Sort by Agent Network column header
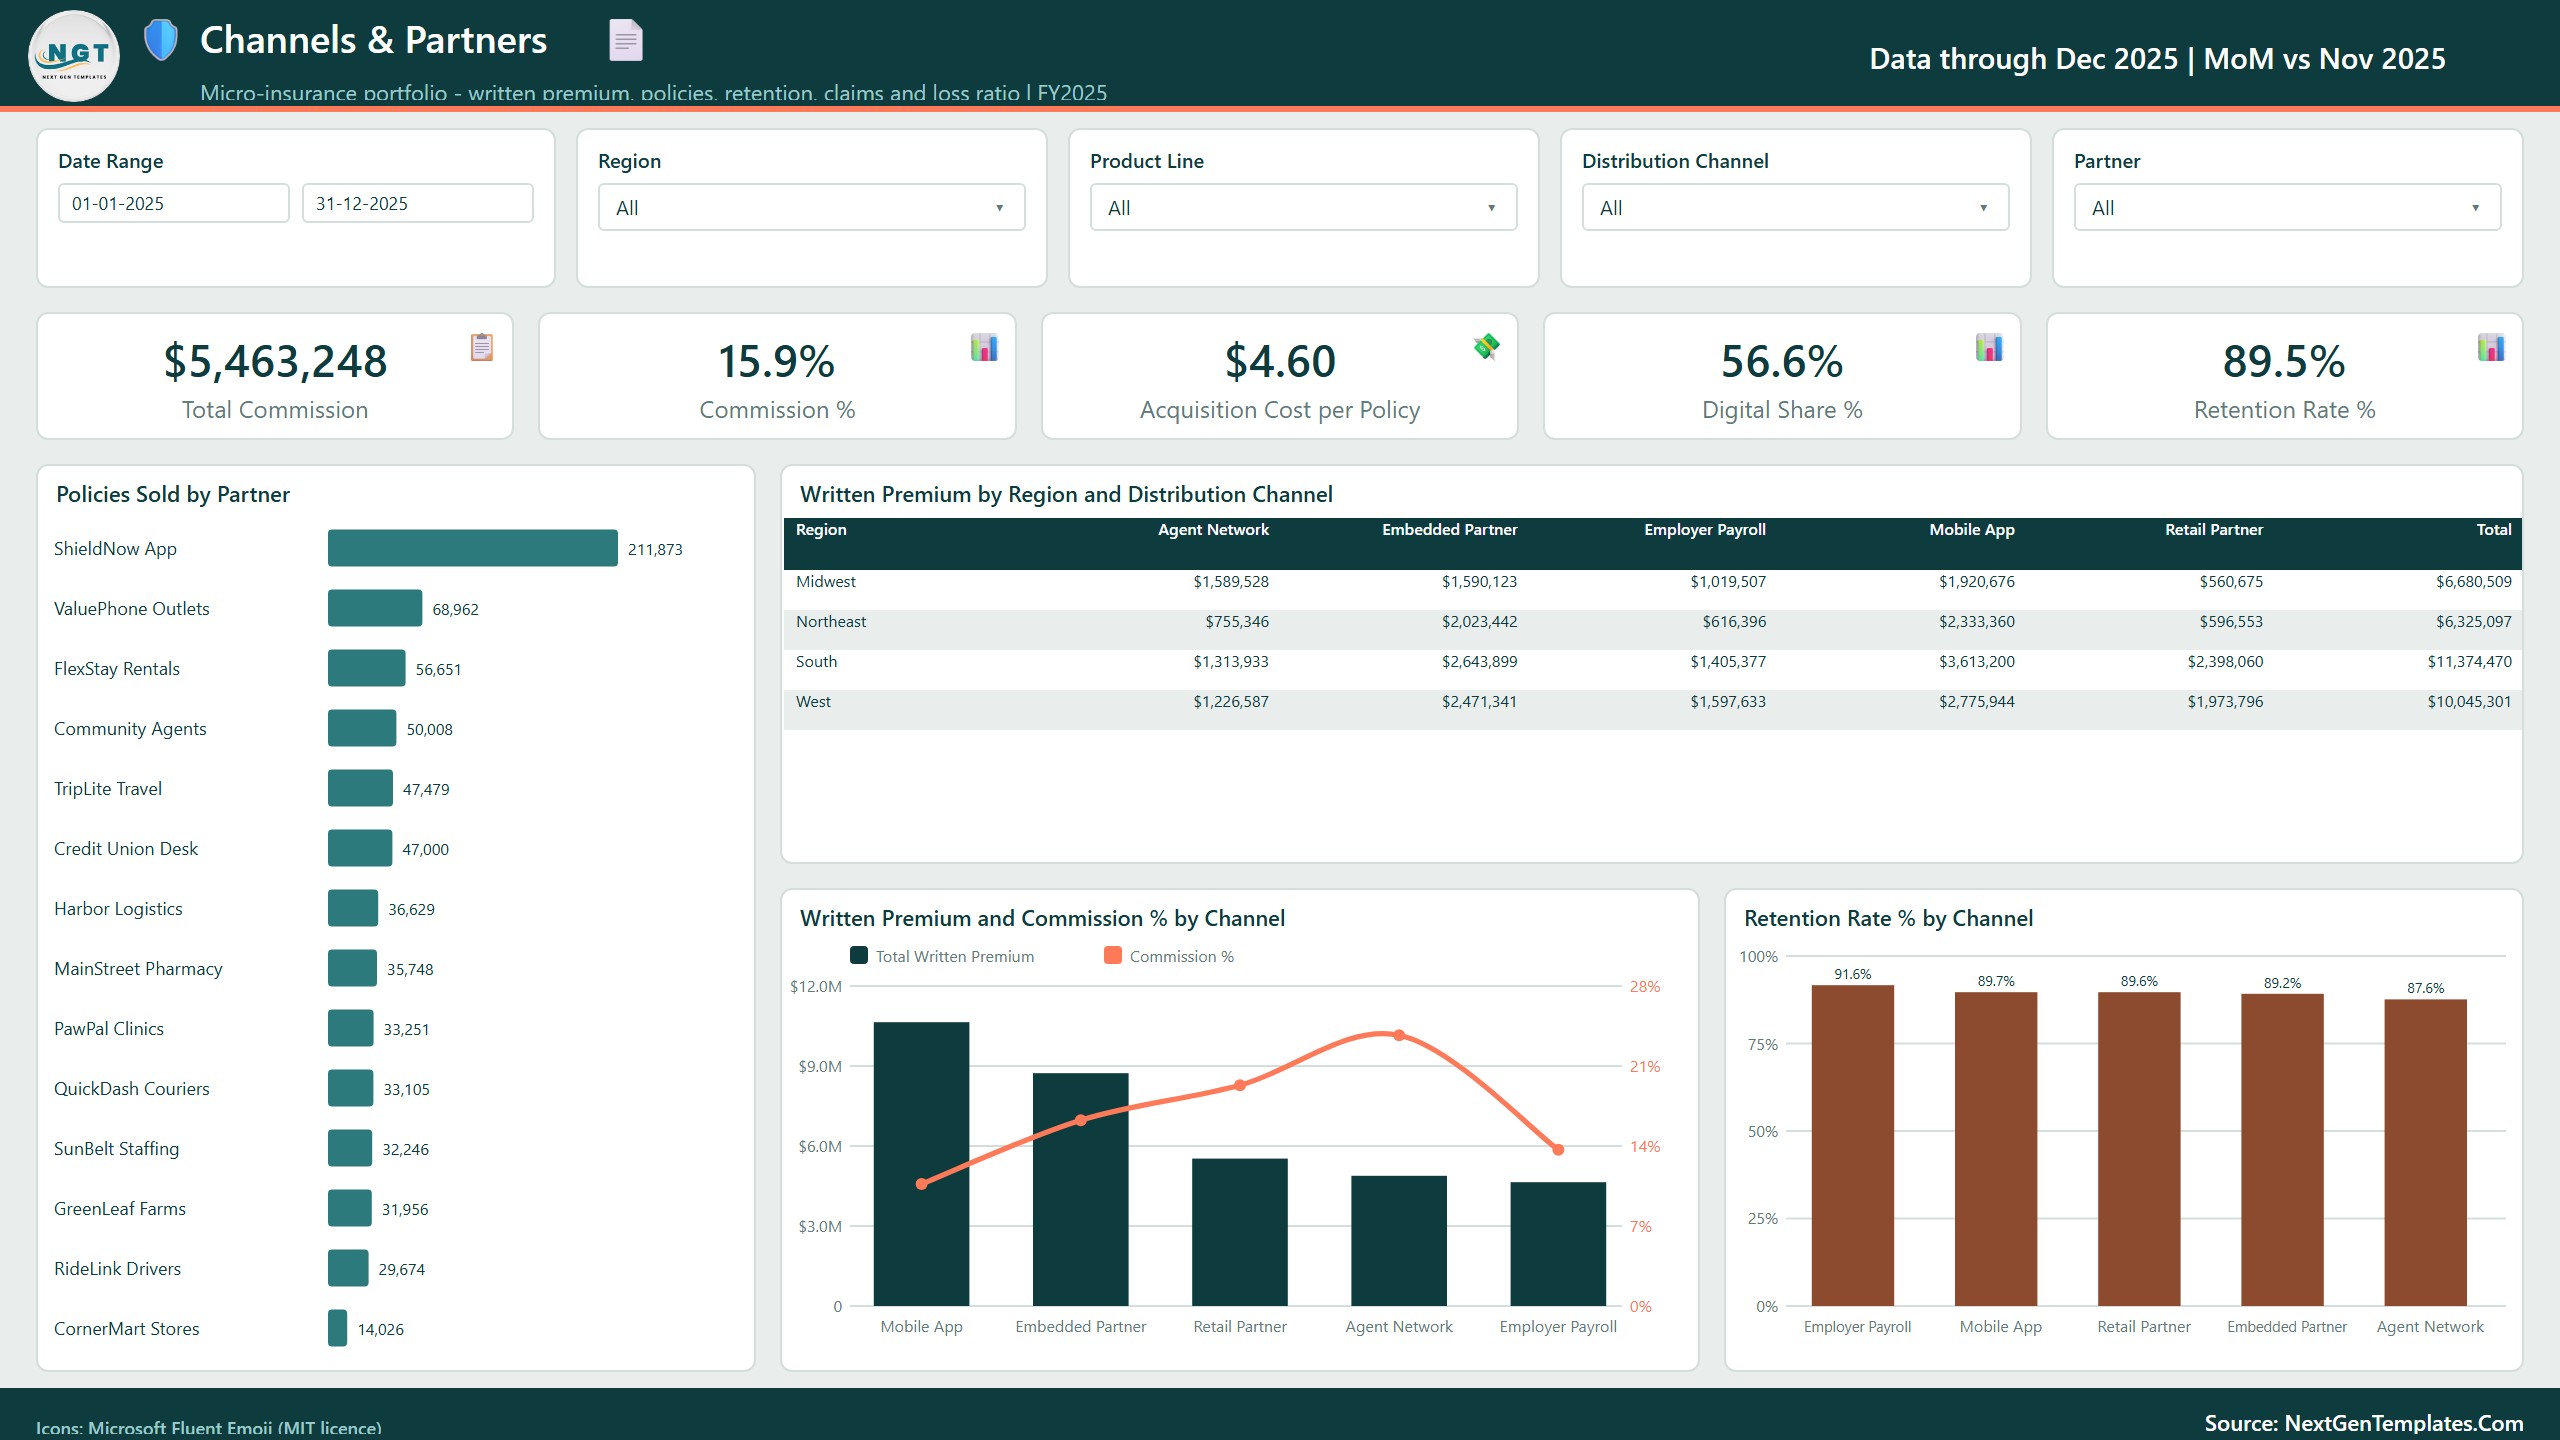Screen dimensions: 2560x1440 point(1213,529)
